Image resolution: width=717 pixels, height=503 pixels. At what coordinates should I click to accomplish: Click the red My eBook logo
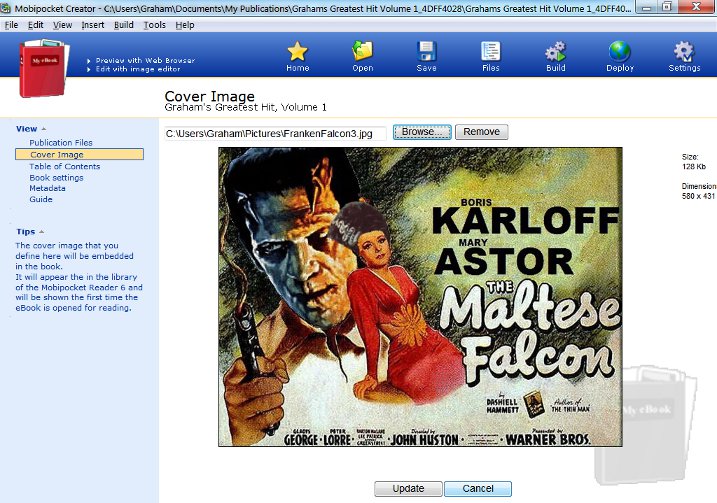click(x=44, y=68)
